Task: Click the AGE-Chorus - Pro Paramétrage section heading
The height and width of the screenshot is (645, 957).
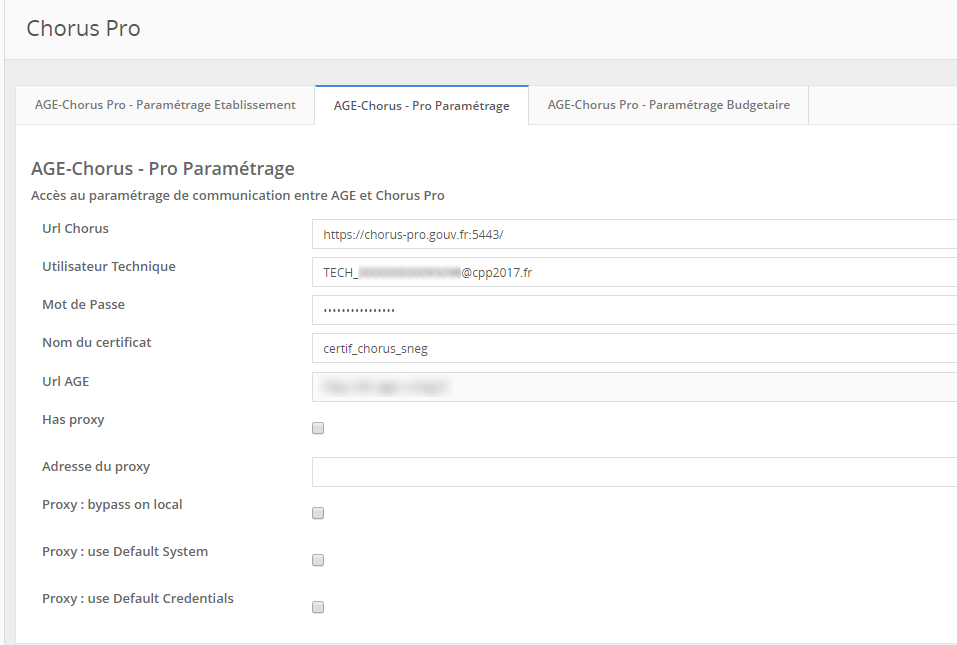Action: pos(162,168)
